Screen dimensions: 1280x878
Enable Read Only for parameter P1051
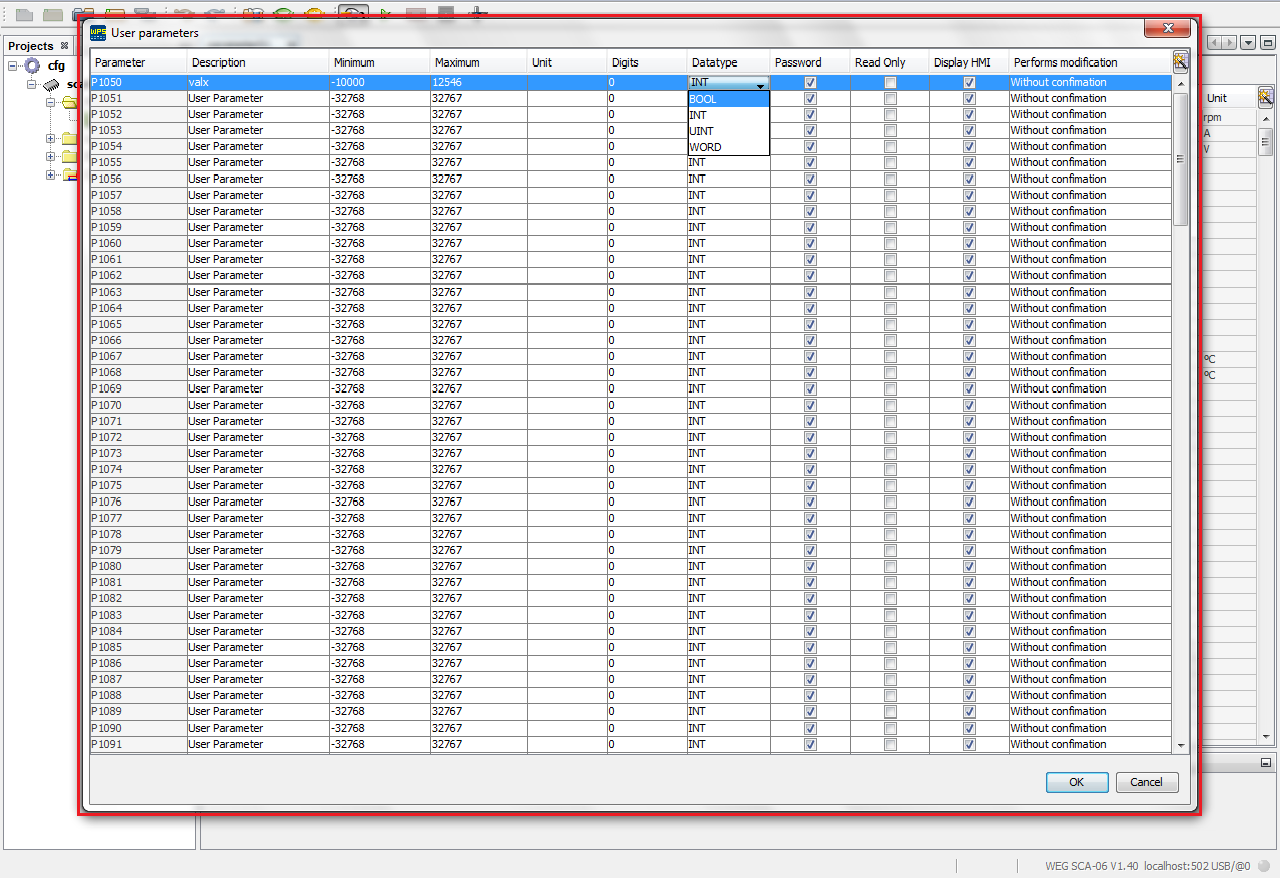[889, 98]
